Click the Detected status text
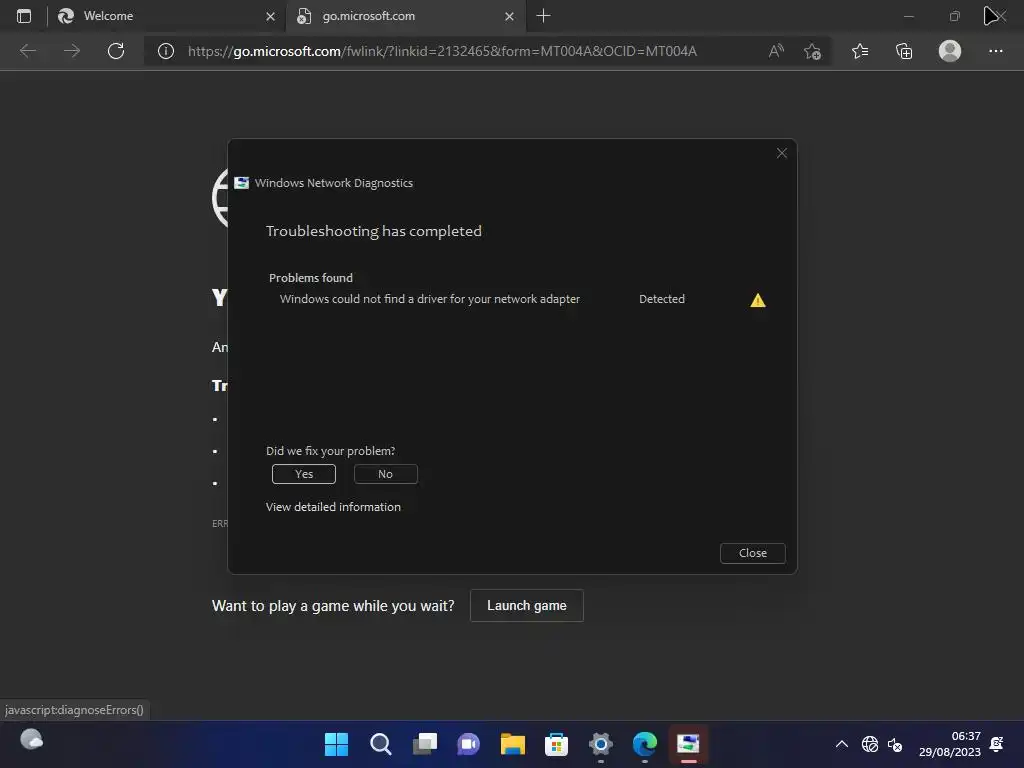Image resolution: width=1024 pixels, height=768 pixels. point(662,299)
